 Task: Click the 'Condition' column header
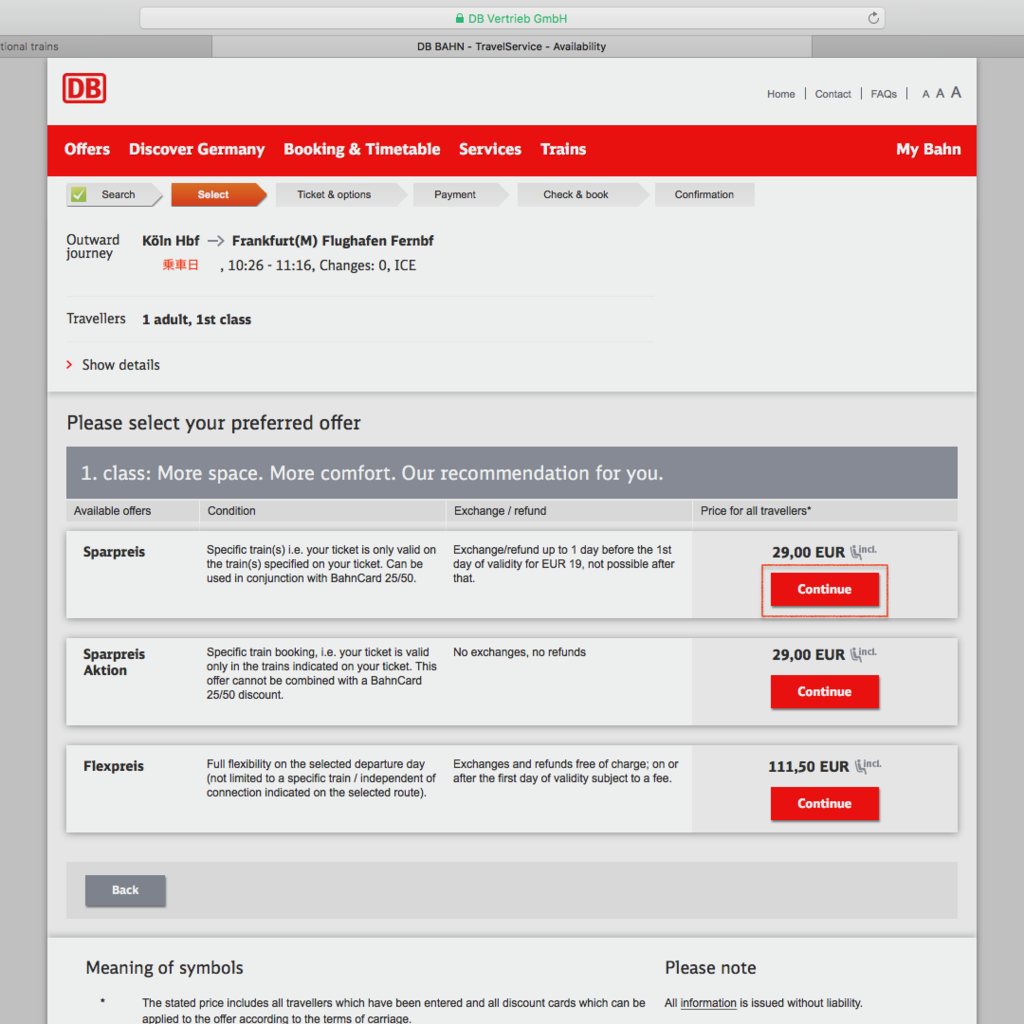click(231, 511)
